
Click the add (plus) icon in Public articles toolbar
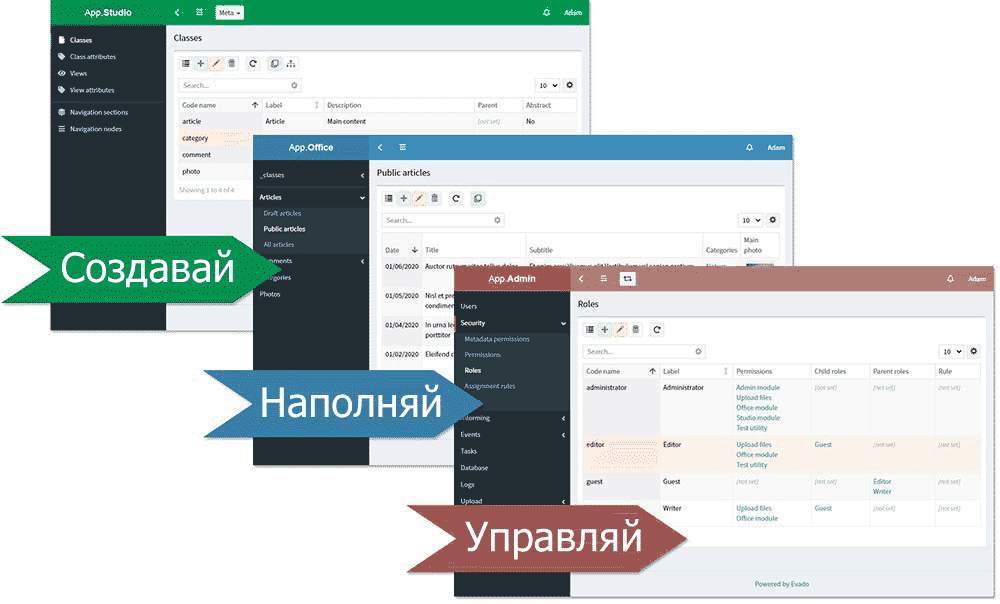tap(404, 198)
